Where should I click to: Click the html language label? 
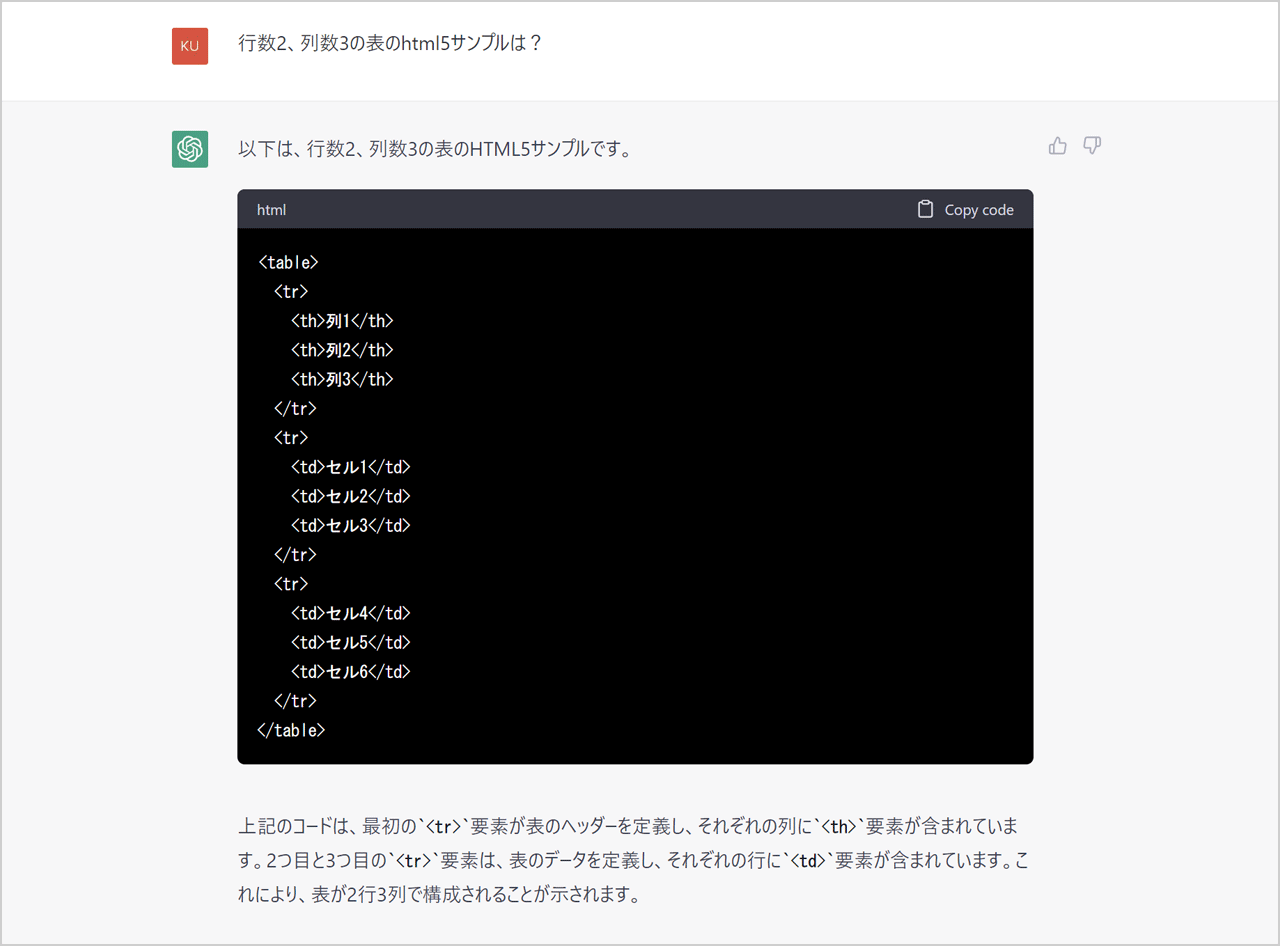[271, 210]
